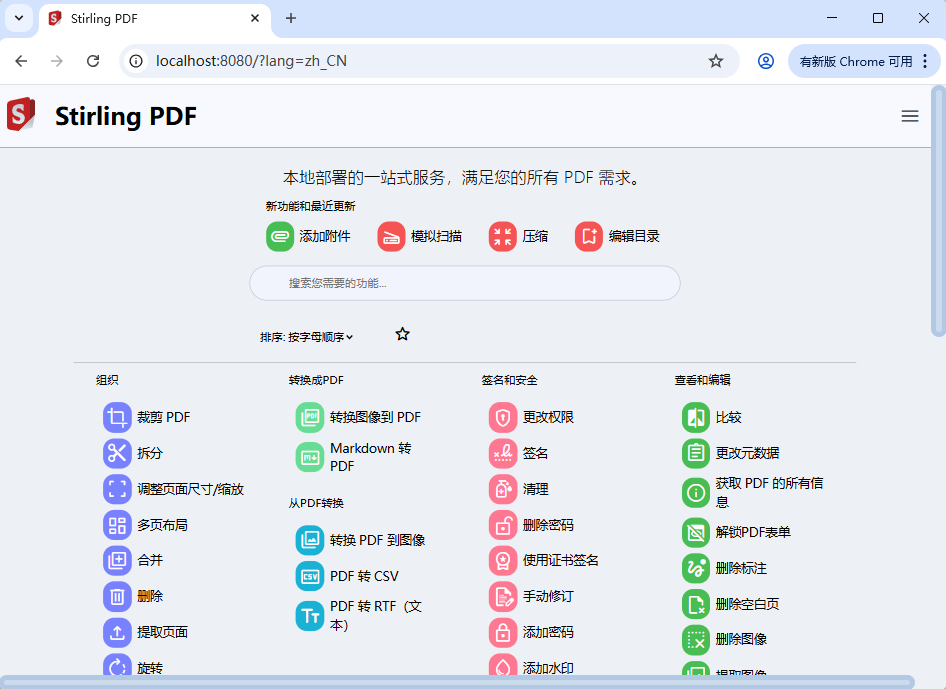This screenshot has width=946, height=689.
Task: Open the 编辑目录 bookmark icon
Action: [x=589, y=237]
